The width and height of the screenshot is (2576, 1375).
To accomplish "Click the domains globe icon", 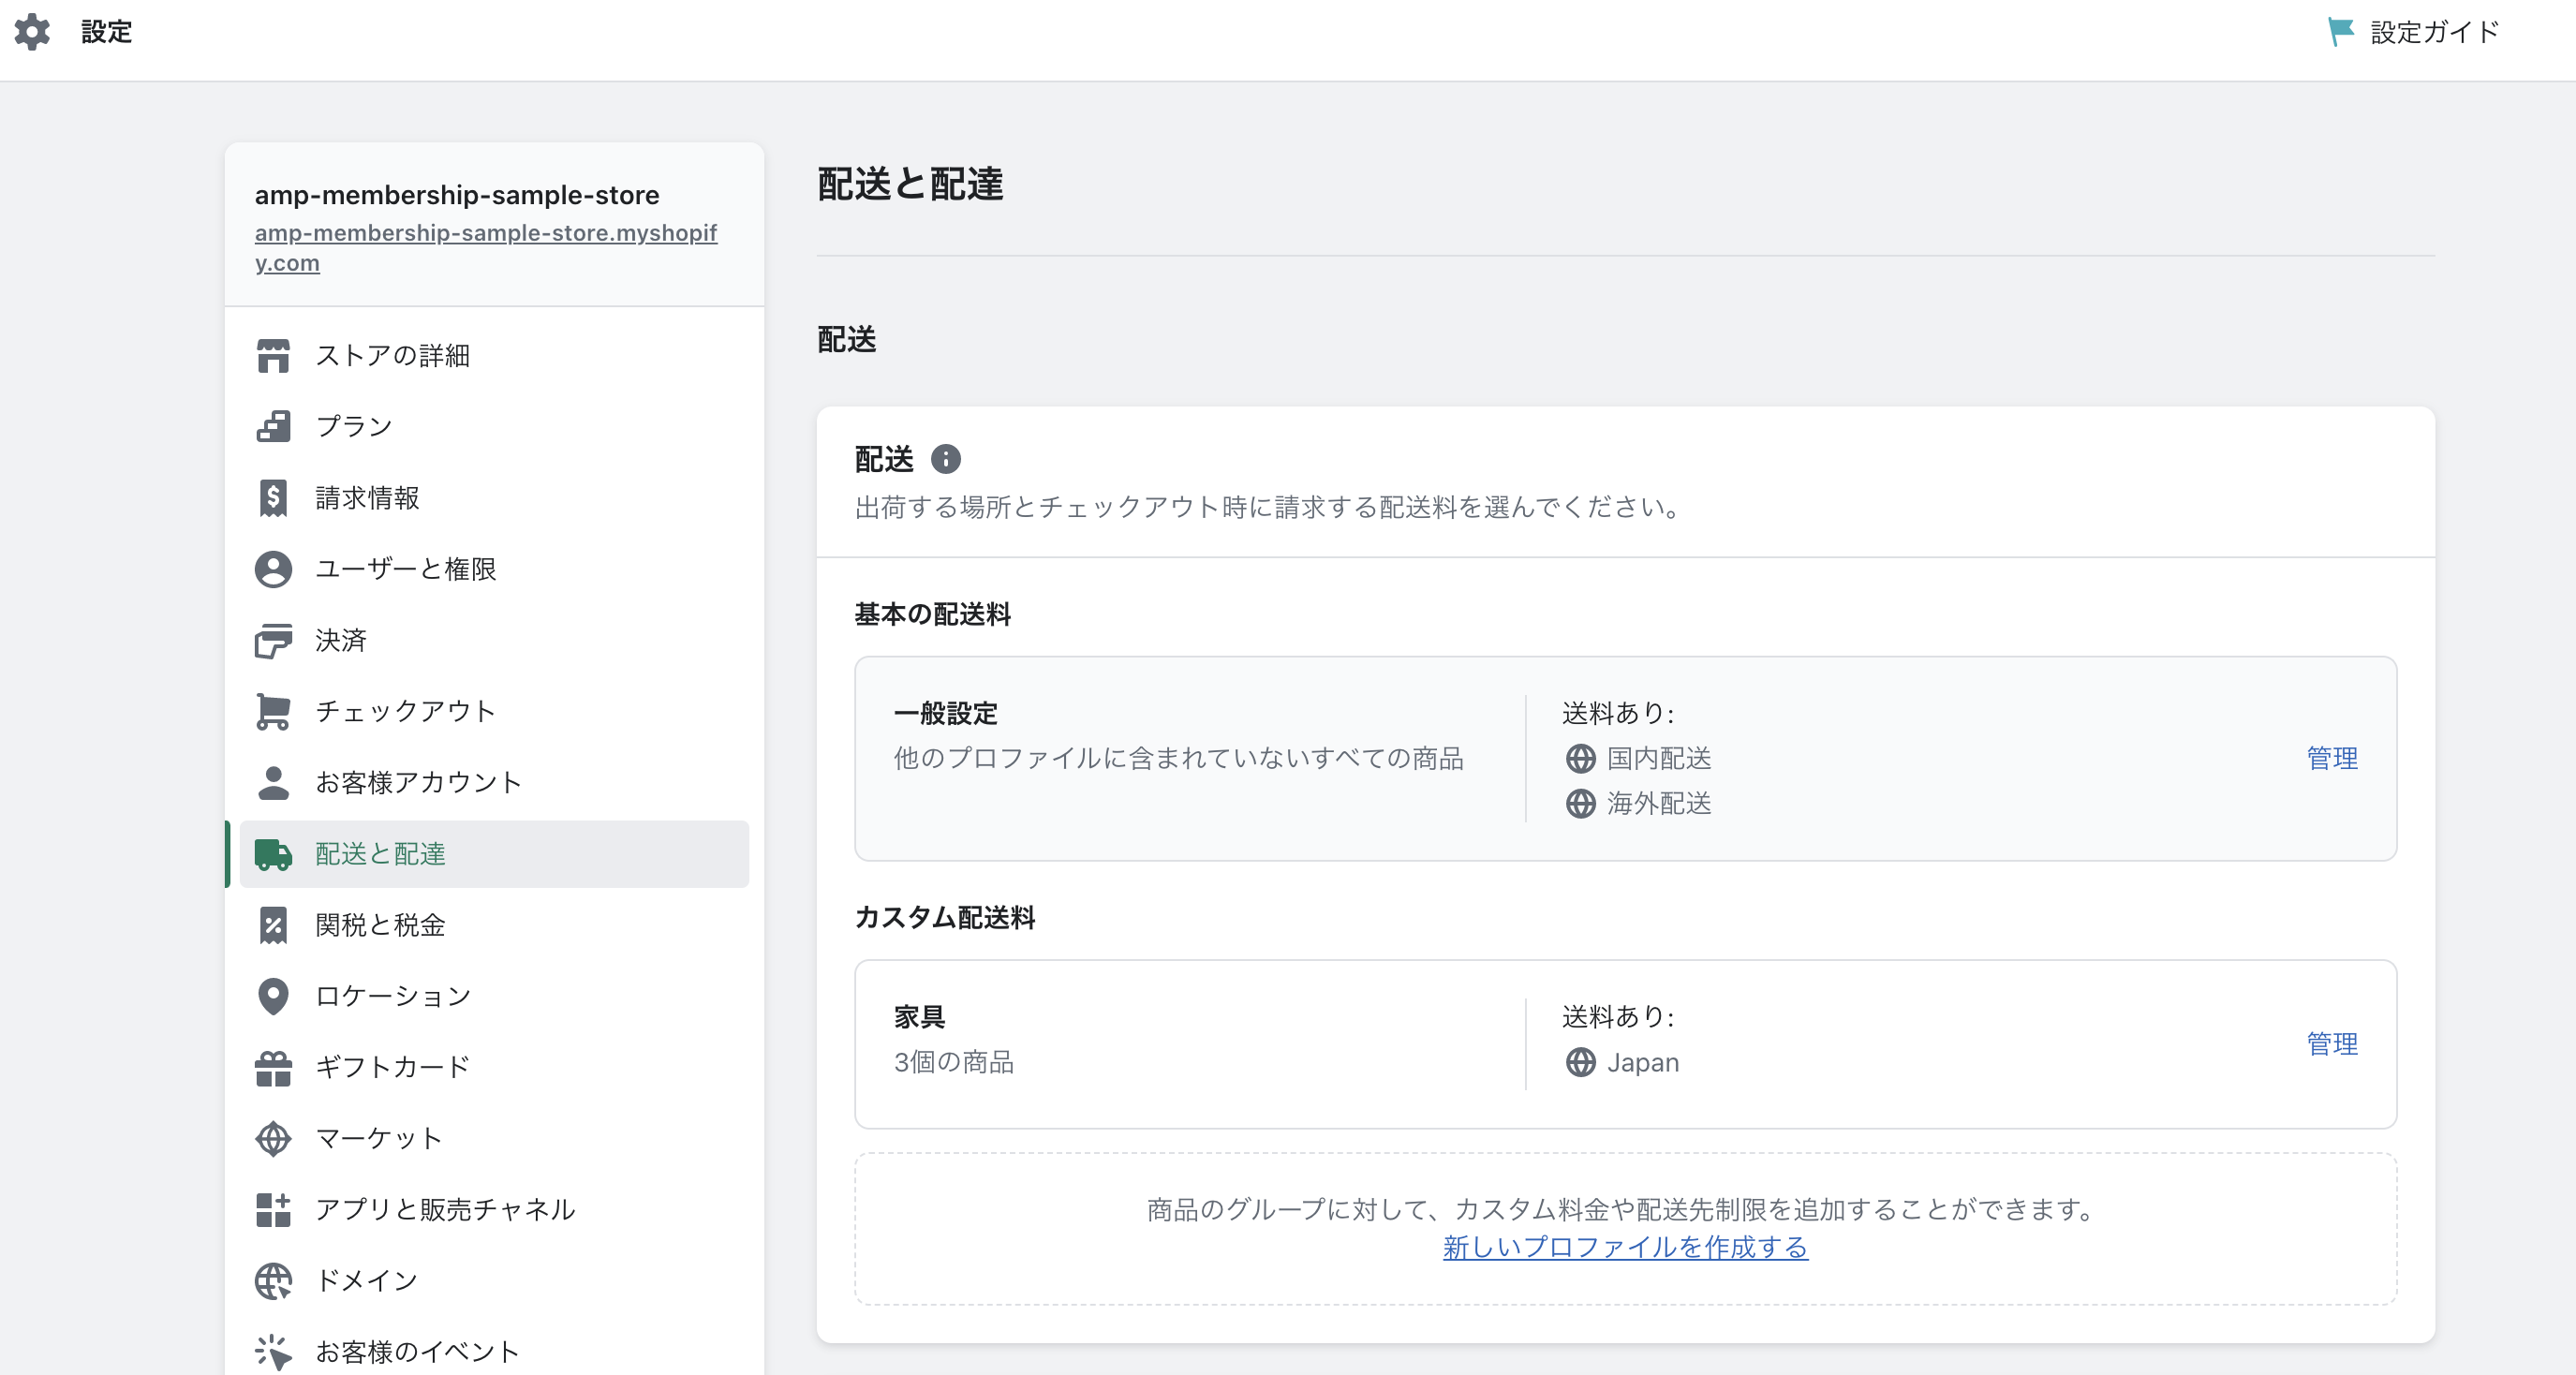I will coord(273,1280).
